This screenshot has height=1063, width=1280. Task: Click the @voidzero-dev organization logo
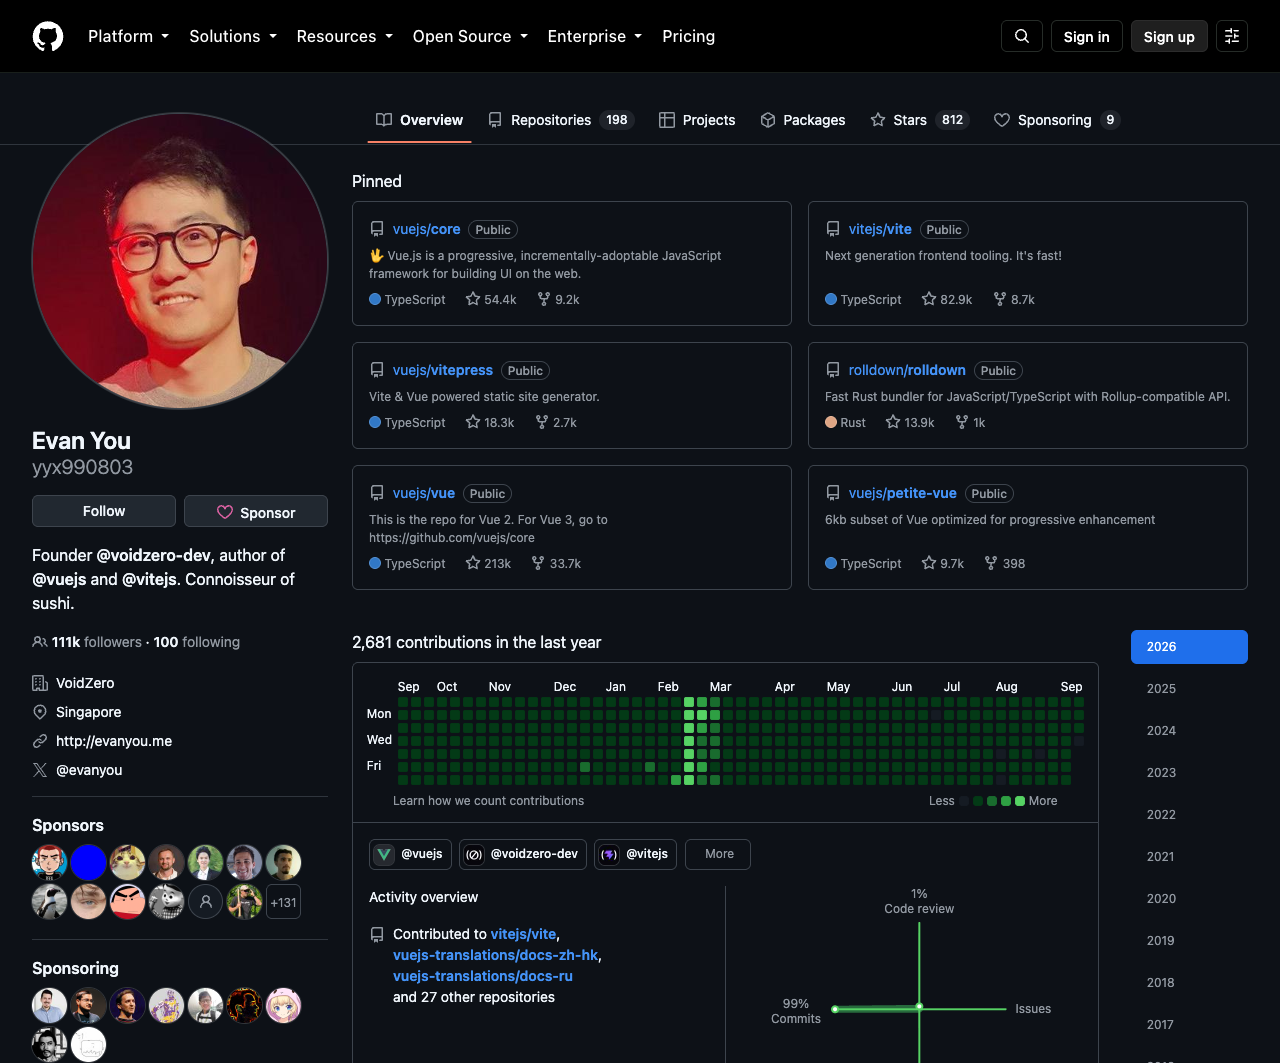pyautogui.click(x=474, y=854)
